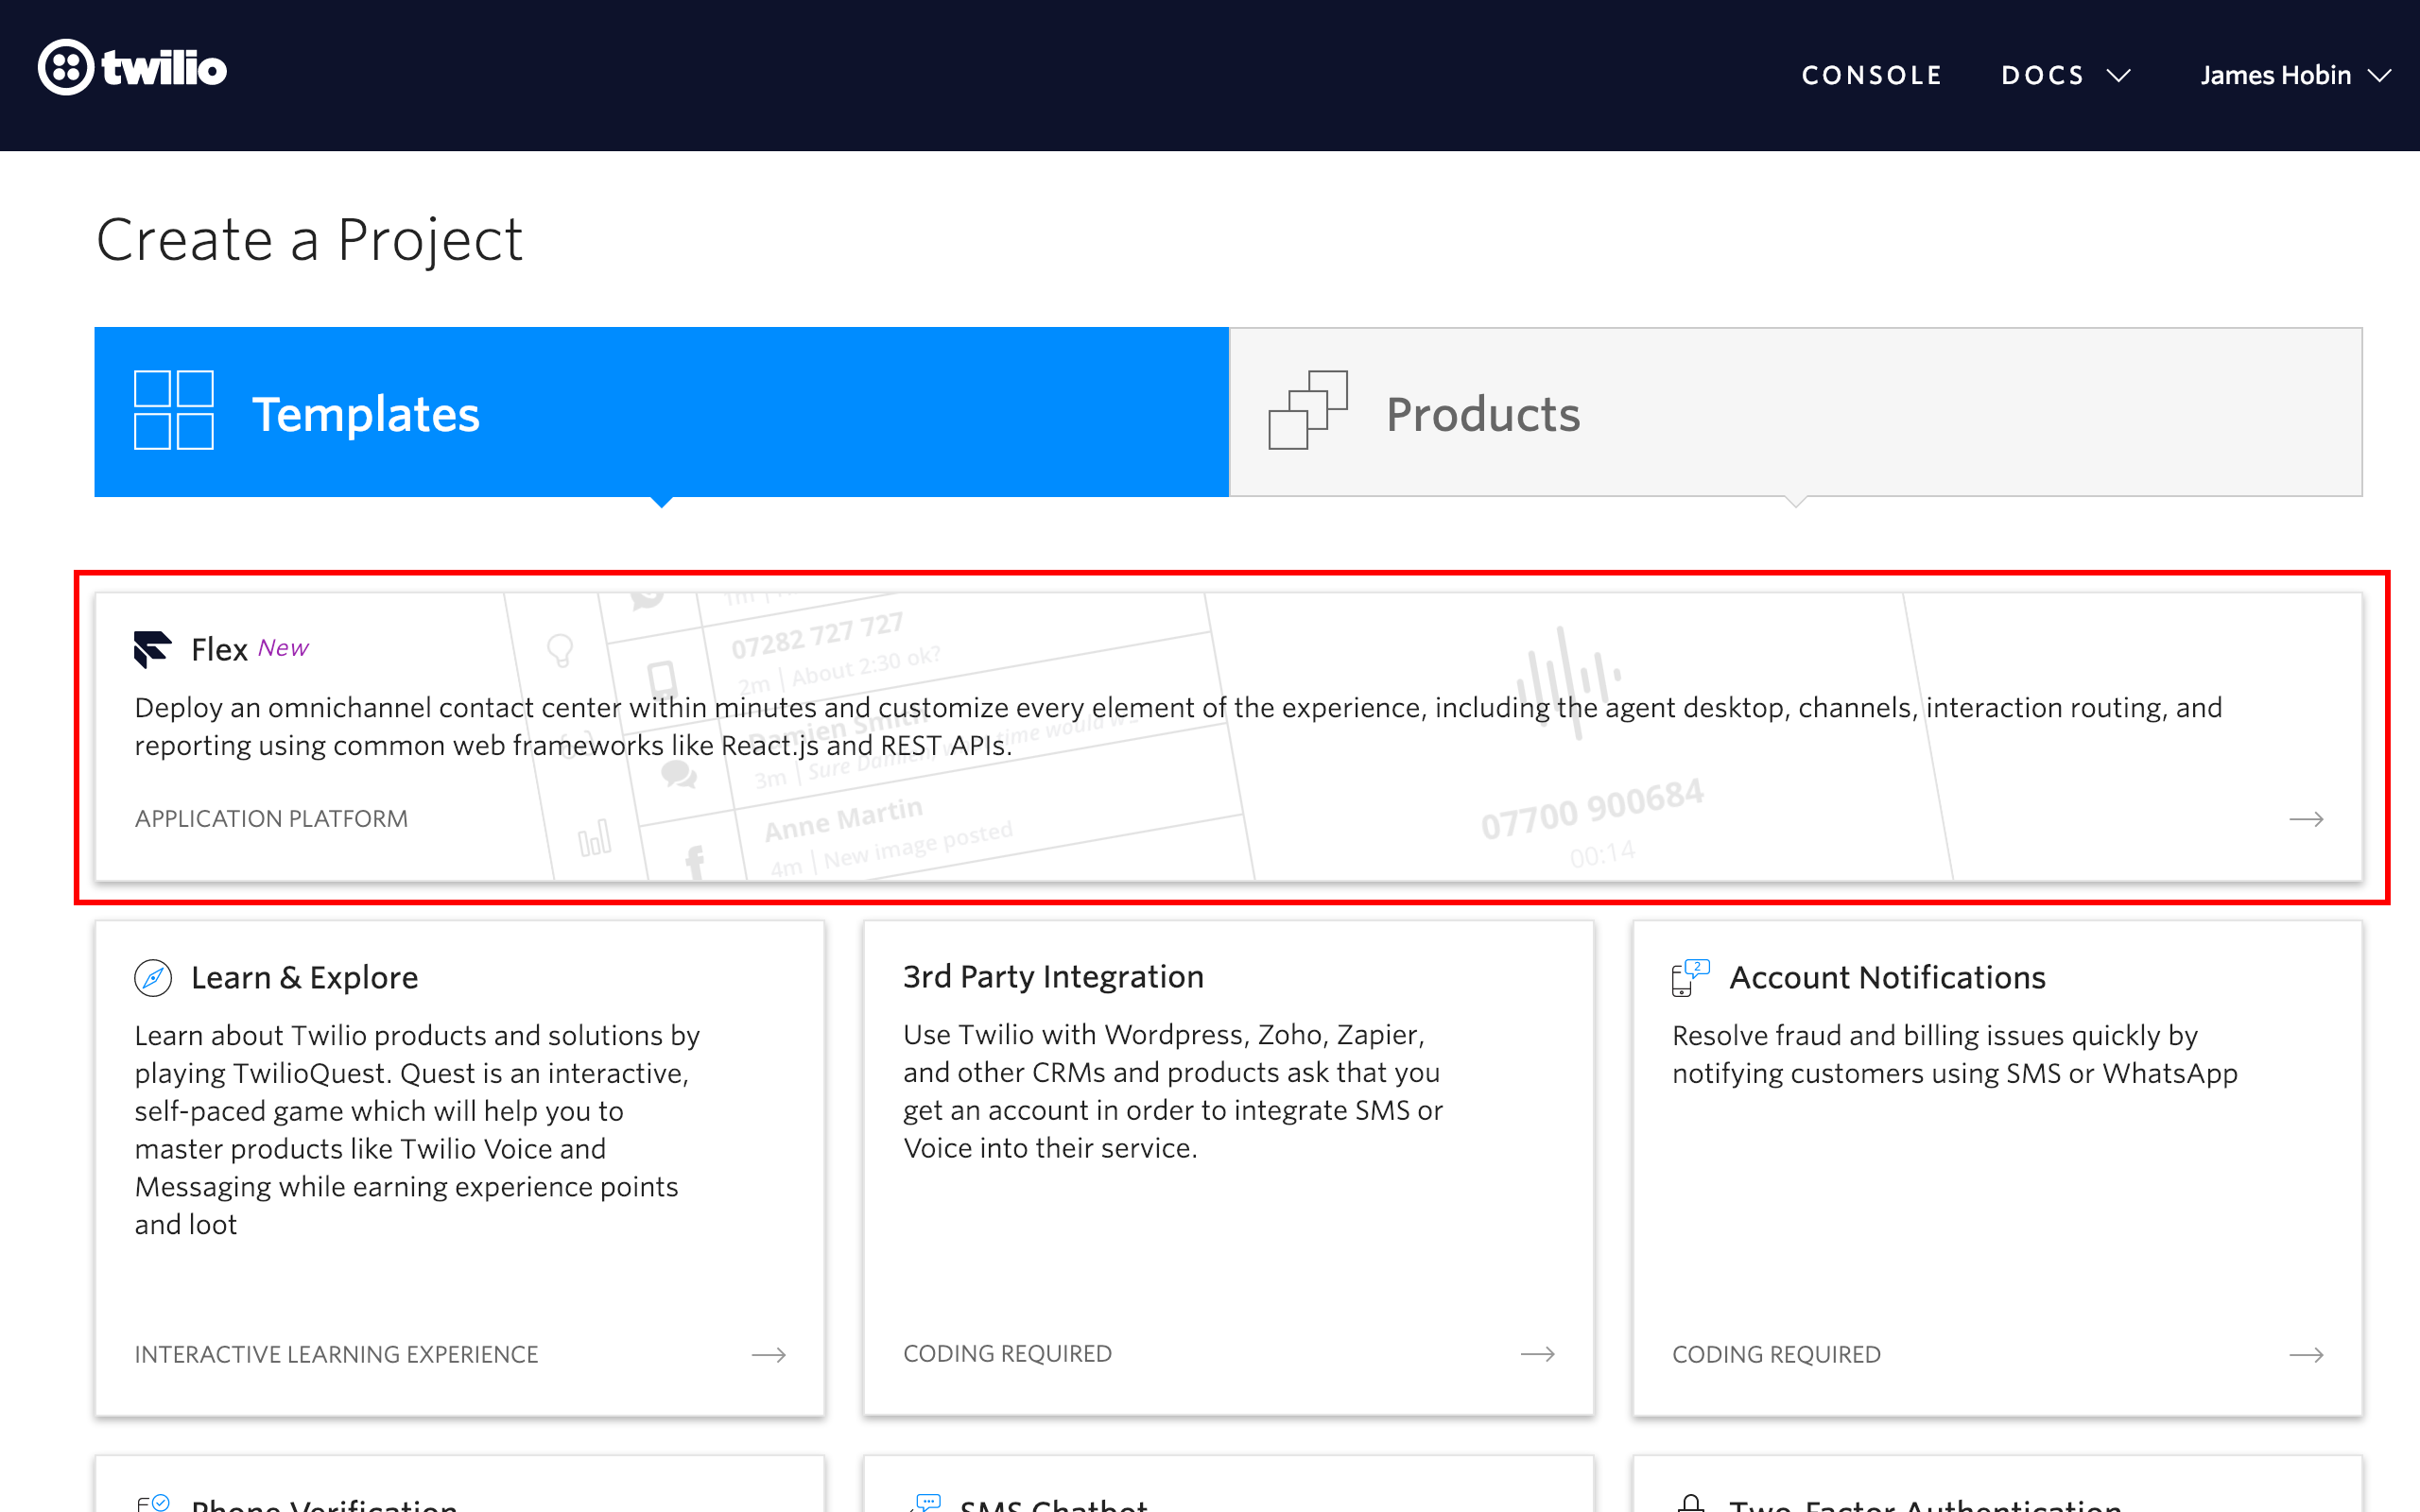Screen dimensions: 2420x1512
Task: Click the Twilio logo in the header
Action: pos(132,68)
